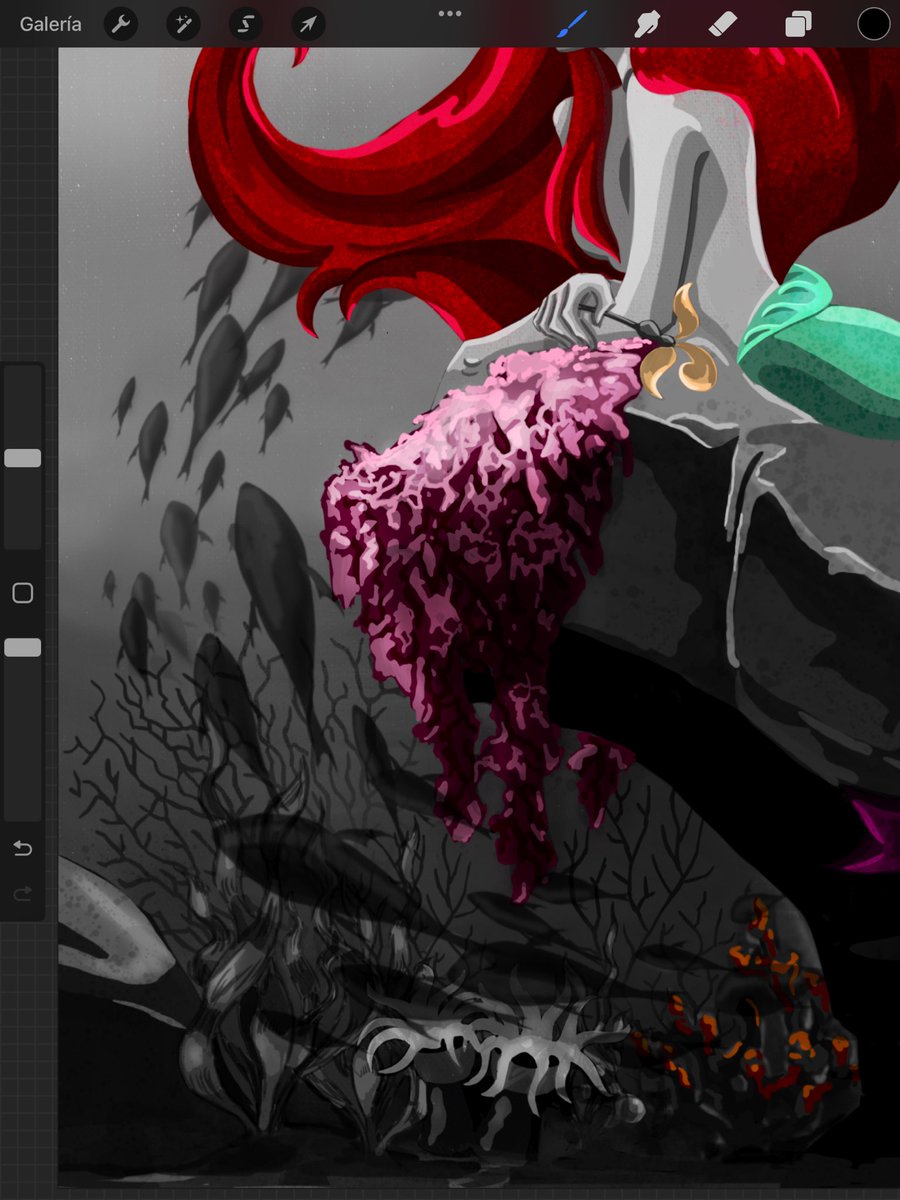Open the Galería gallery view

tap(50, 24)
